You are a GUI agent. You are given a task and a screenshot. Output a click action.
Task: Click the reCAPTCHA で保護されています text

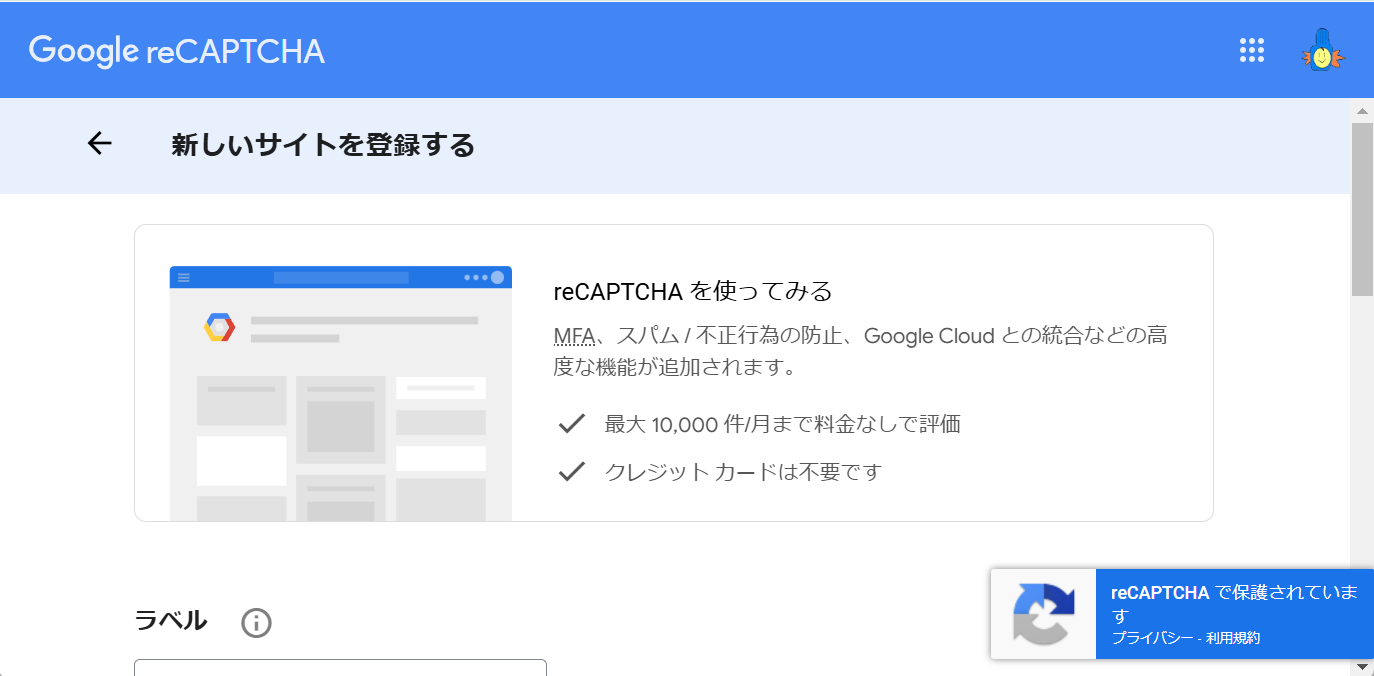coord(1235,604)
